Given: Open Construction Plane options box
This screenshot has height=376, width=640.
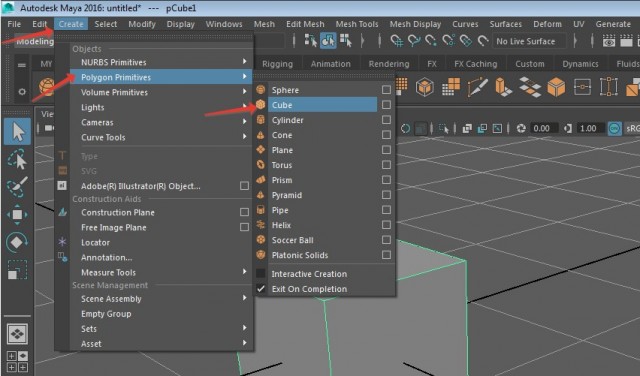Looking at the screenshot, I should point(244,212).
